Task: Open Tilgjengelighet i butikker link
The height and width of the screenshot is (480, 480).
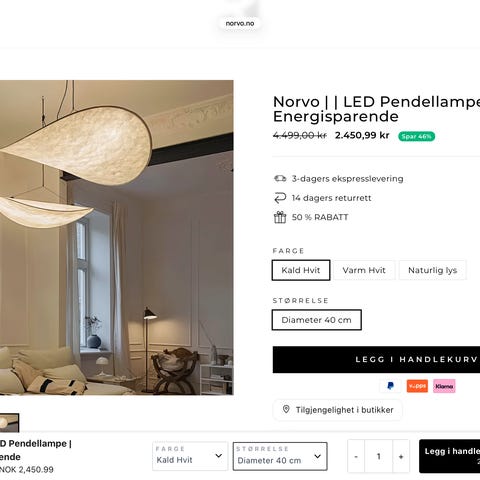Action: pyautogui.click(x=338, y=410)
